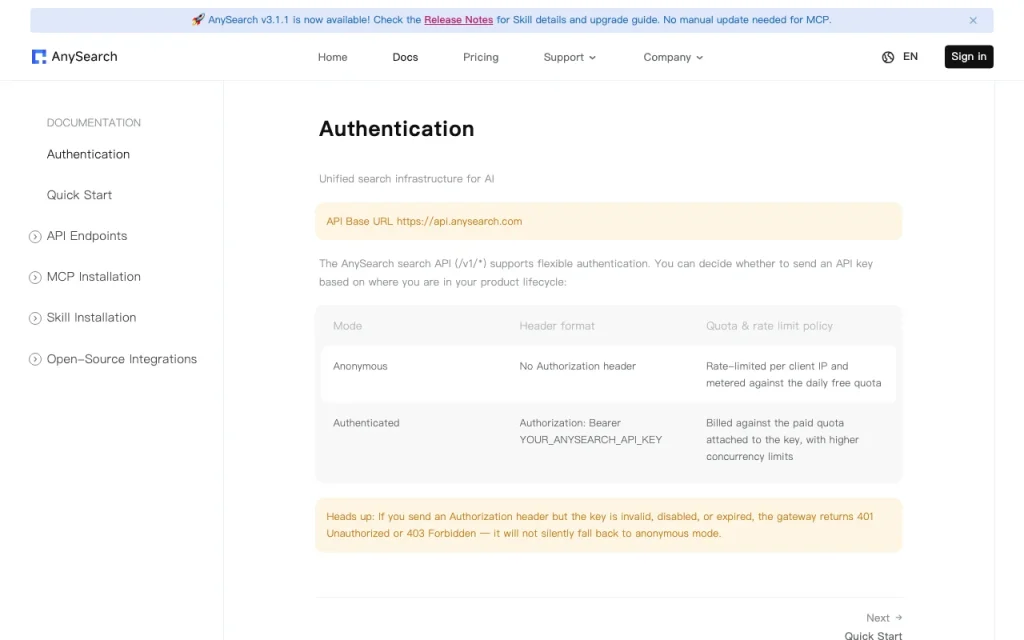Dismiss the release announcement banner
1024x640 pixels.
pyautogui.click(x=973, y=20)
